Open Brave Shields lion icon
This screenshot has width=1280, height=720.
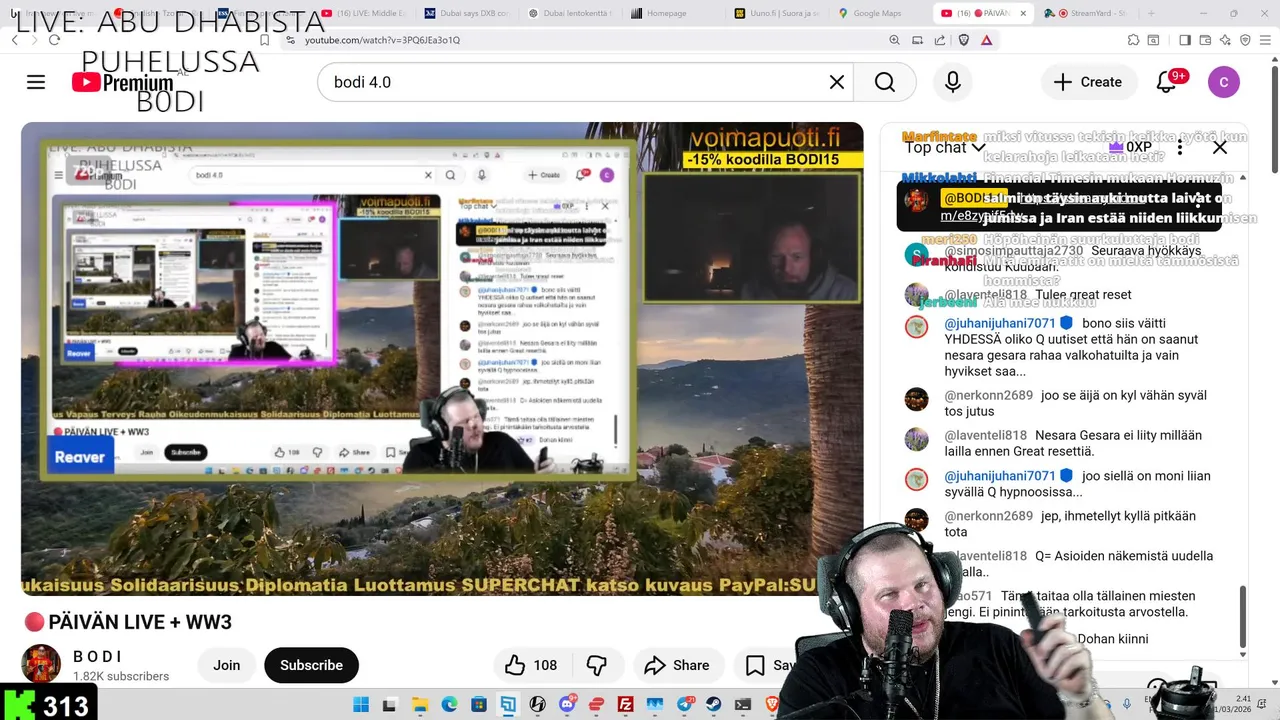pyautogui.click(x=963, y=40)
